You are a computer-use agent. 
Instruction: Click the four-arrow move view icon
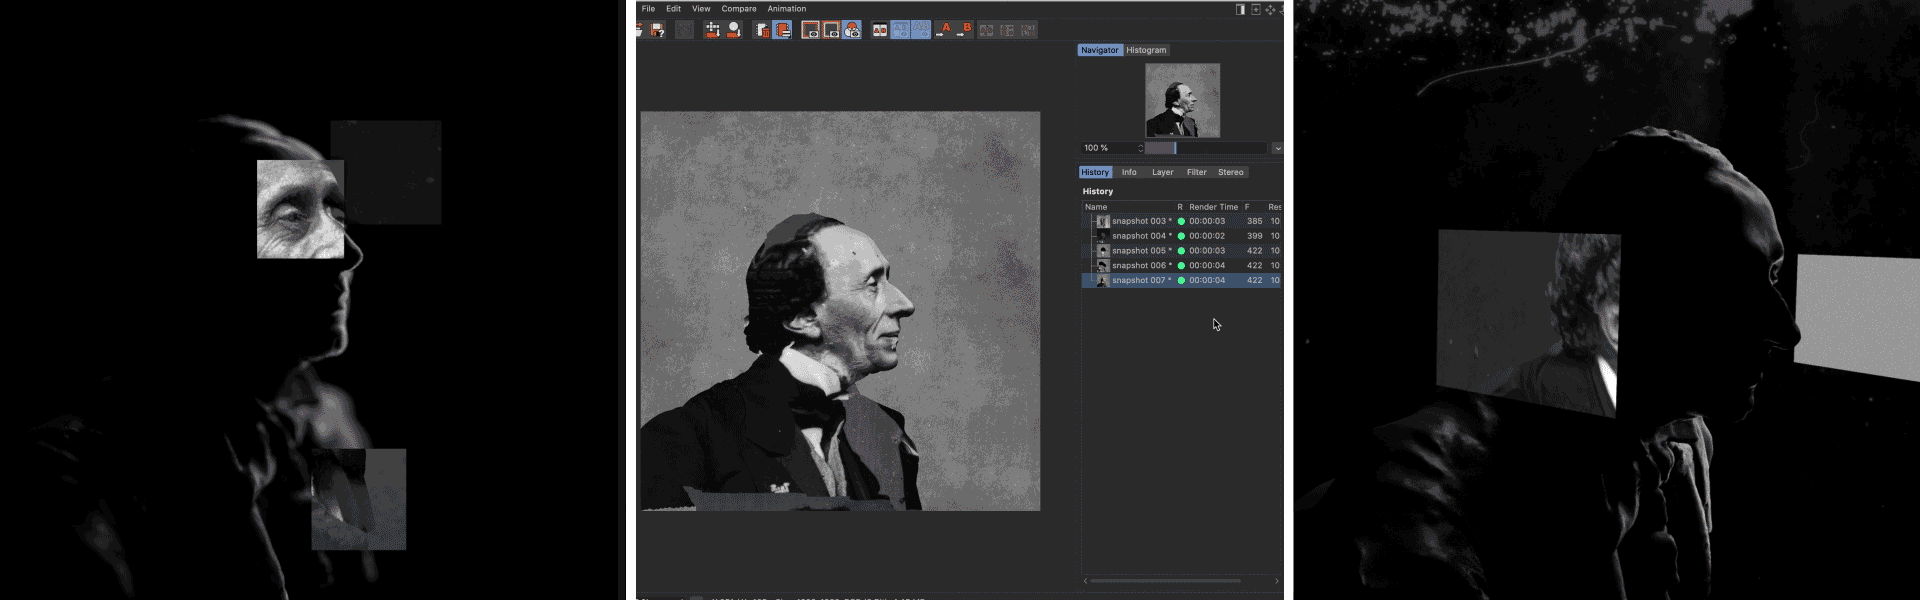click(x=1271, y=9)
